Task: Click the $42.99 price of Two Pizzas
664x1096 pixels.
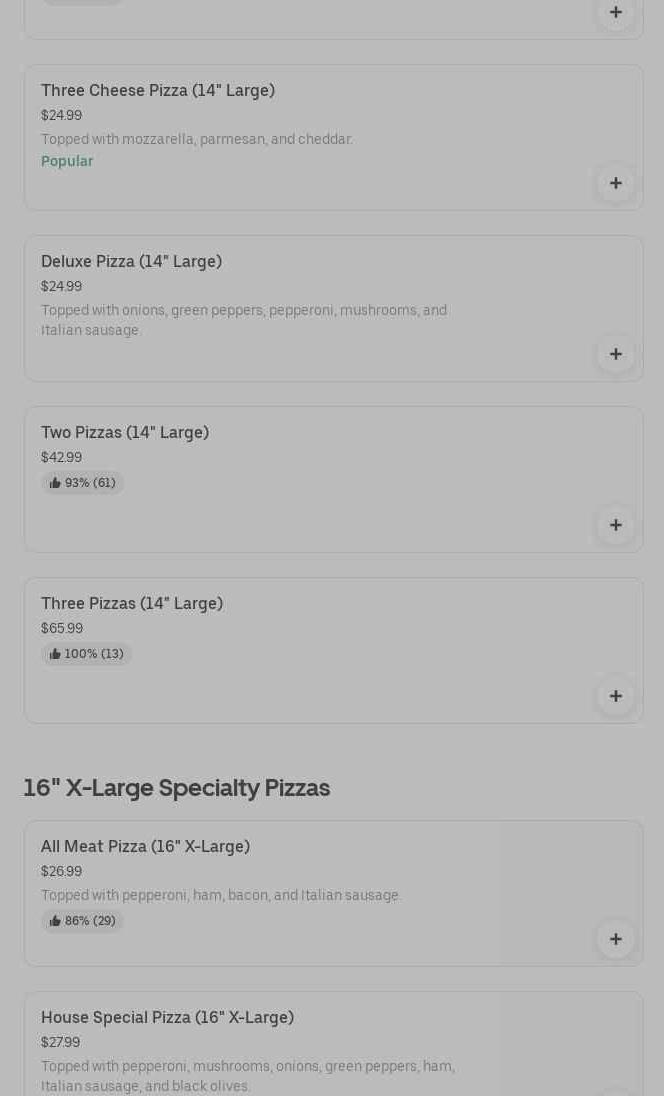Action: coord(61,457)
